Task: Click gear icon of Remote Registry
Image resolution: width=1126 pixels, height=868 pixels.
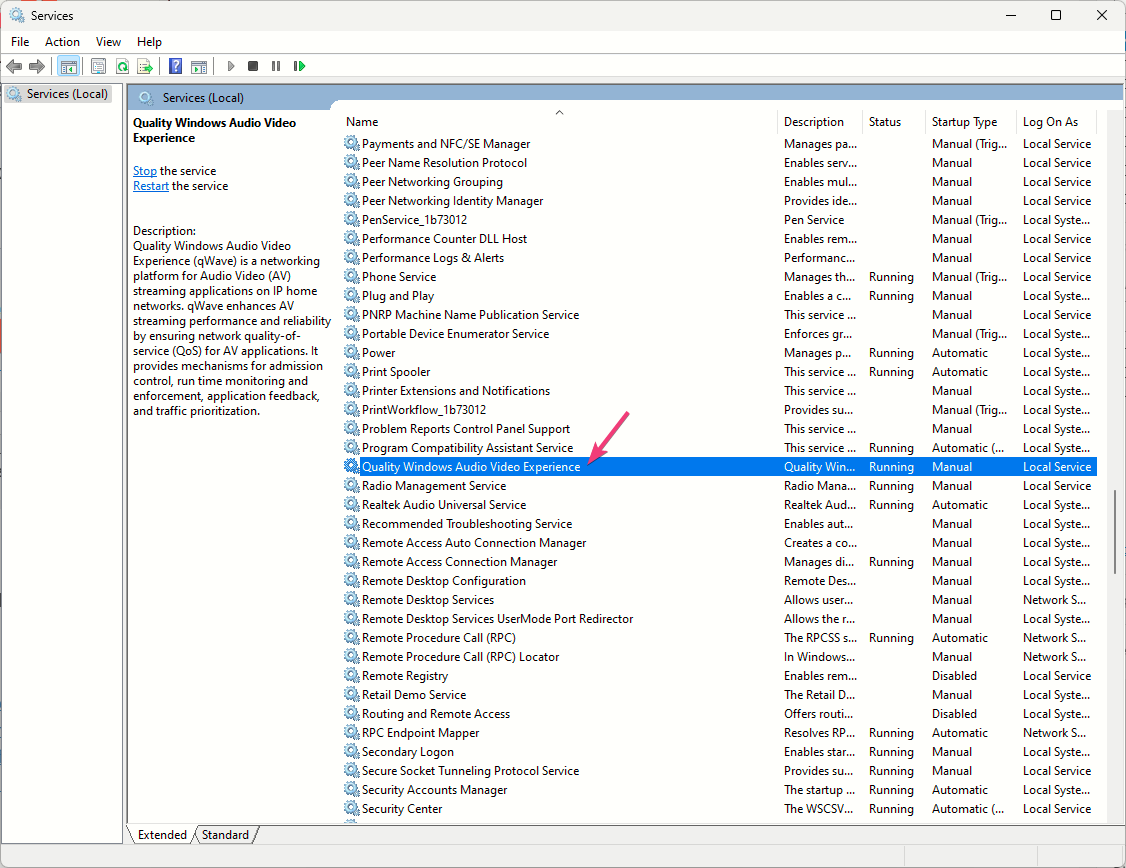Action: coord(351,675)
